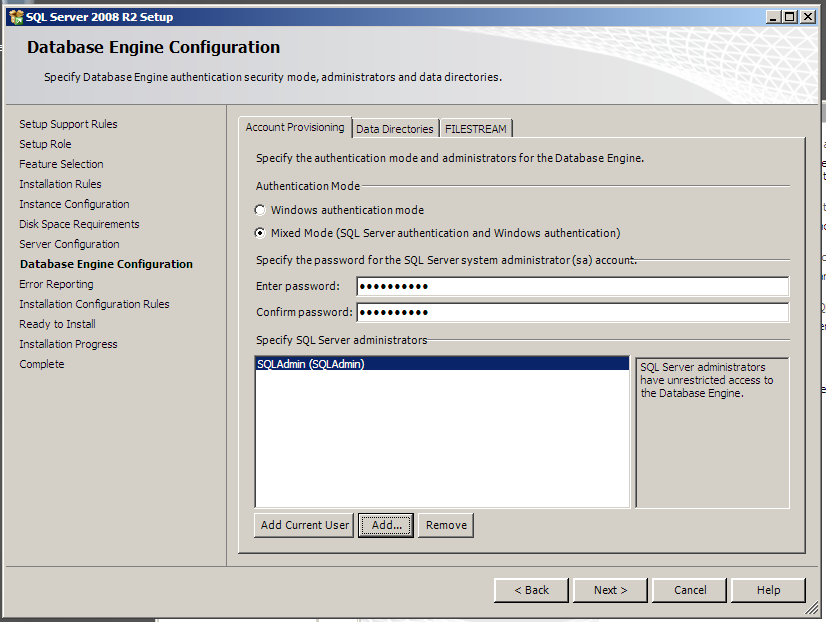Maximize the Setup window
Image resolution: width=826 pixels, height=622 pixels.
coord(790,17)
